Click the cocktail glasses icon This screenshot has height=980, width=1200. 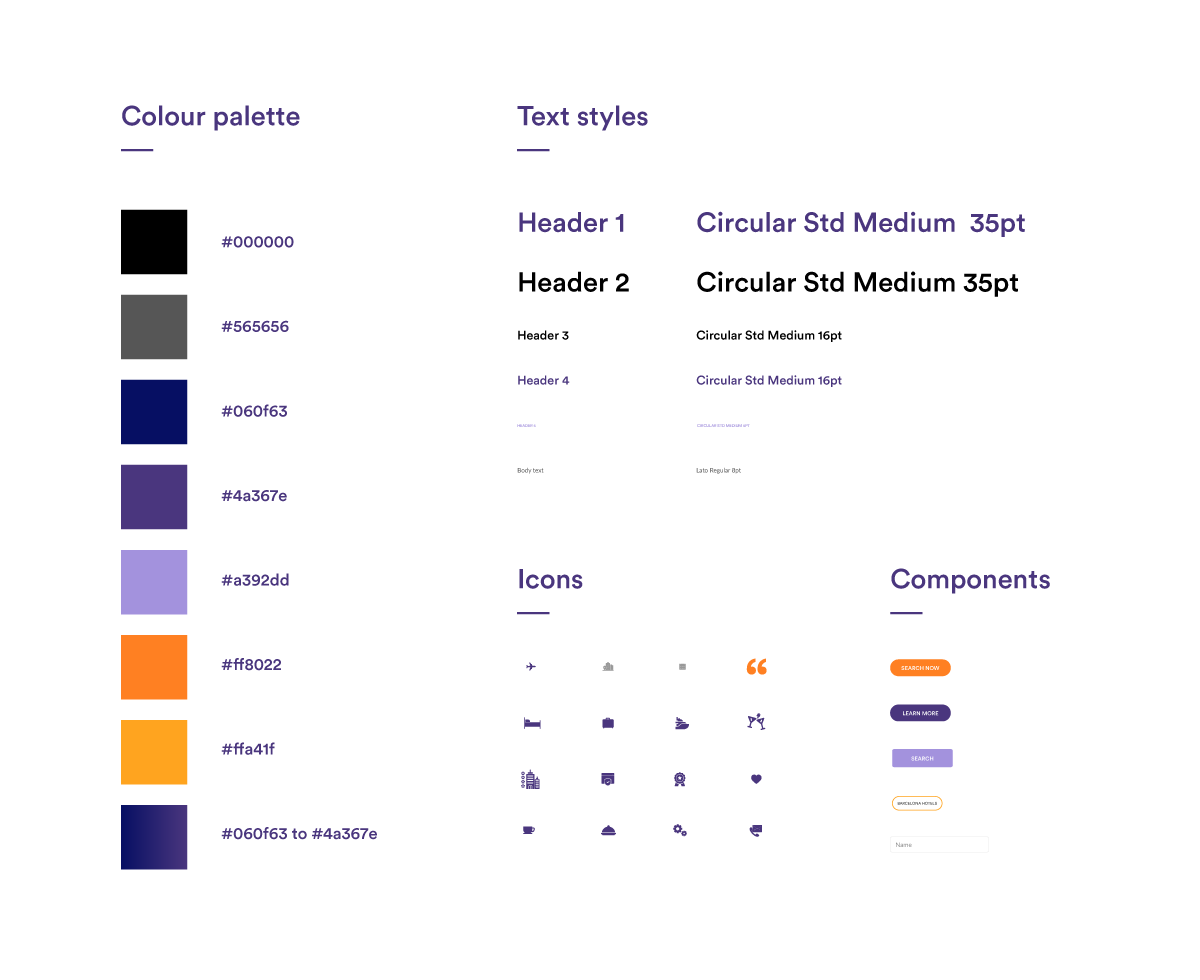(756, 722)
